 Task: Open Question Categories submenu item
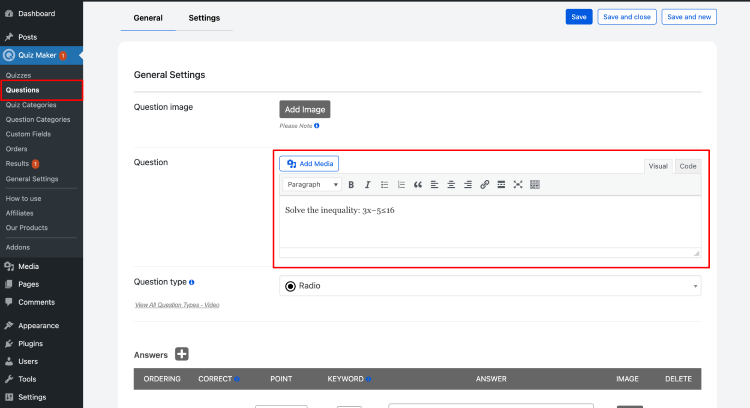[38, 120]
